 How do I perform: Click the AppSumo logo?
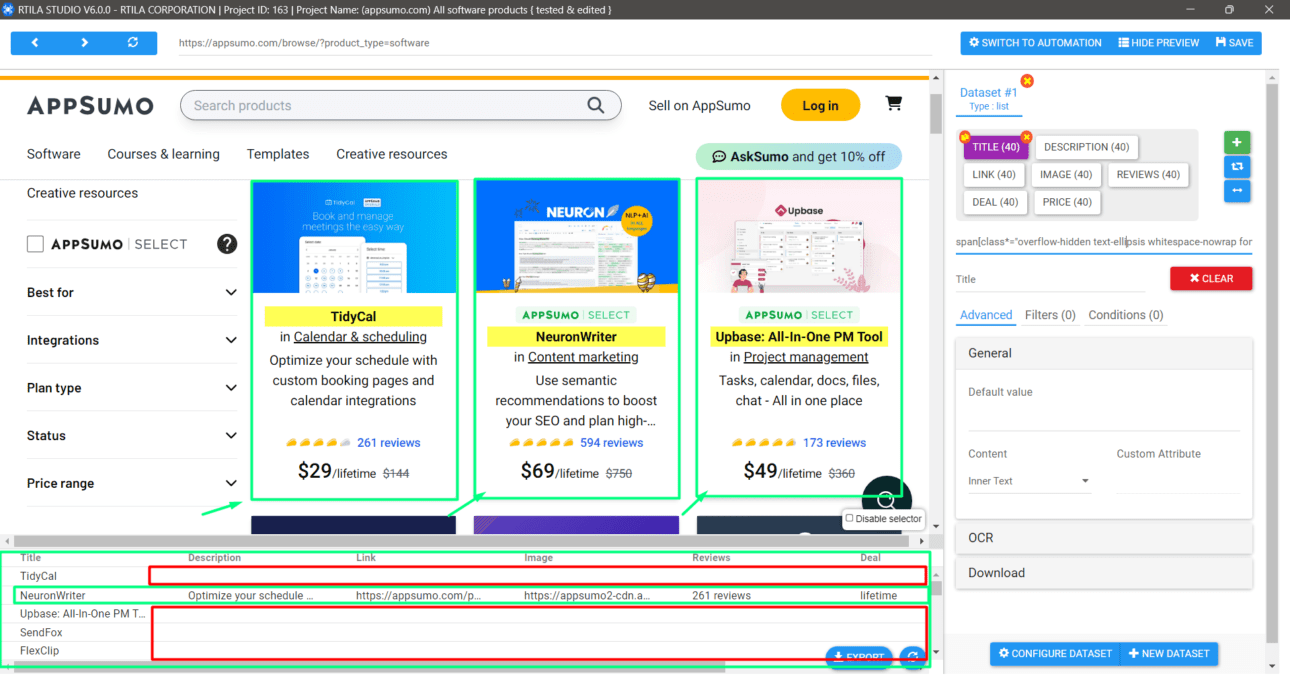(x=90, y=106)
